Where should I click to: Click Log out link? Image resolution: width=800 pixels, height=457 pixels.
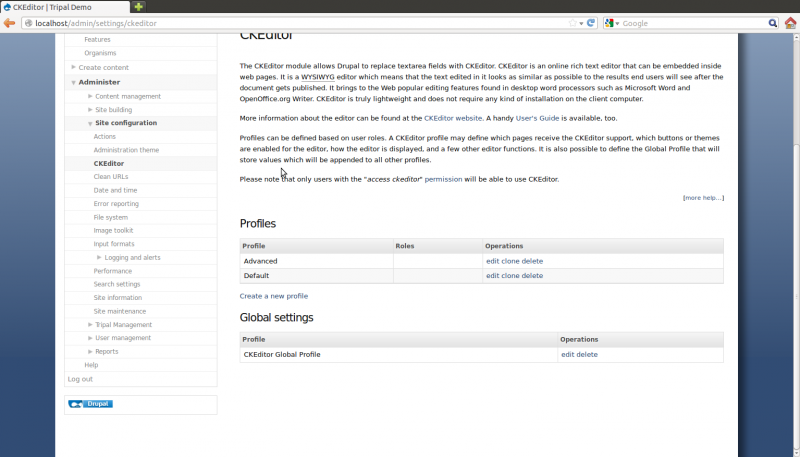pyautogui.click(x=80, y=379)
